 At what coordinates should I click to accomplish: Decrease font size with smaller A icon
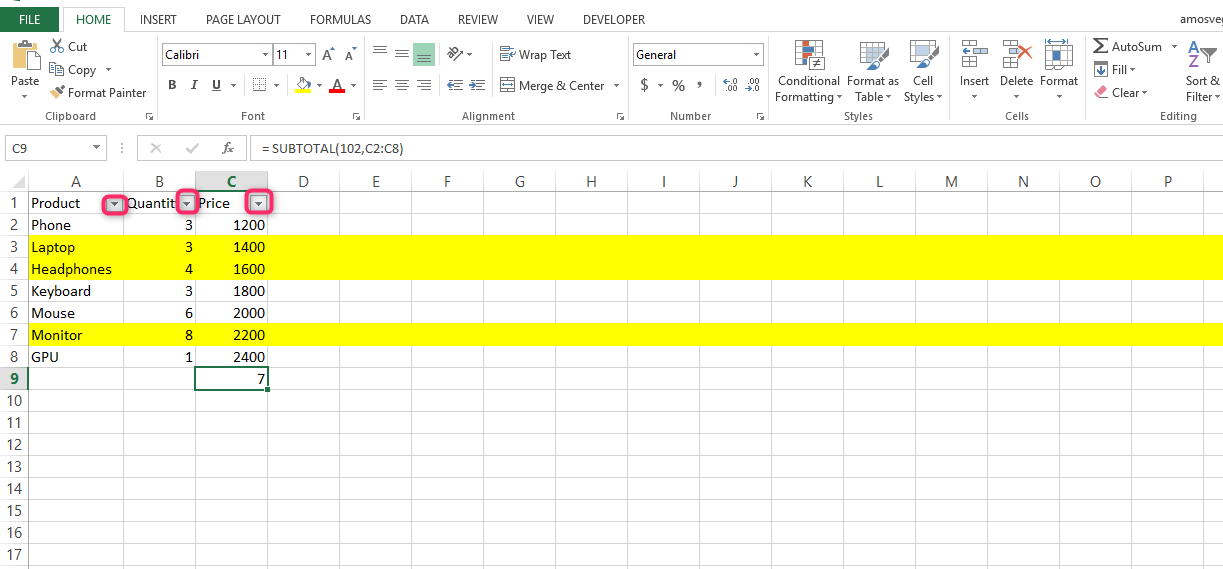(x=349, y=55)
